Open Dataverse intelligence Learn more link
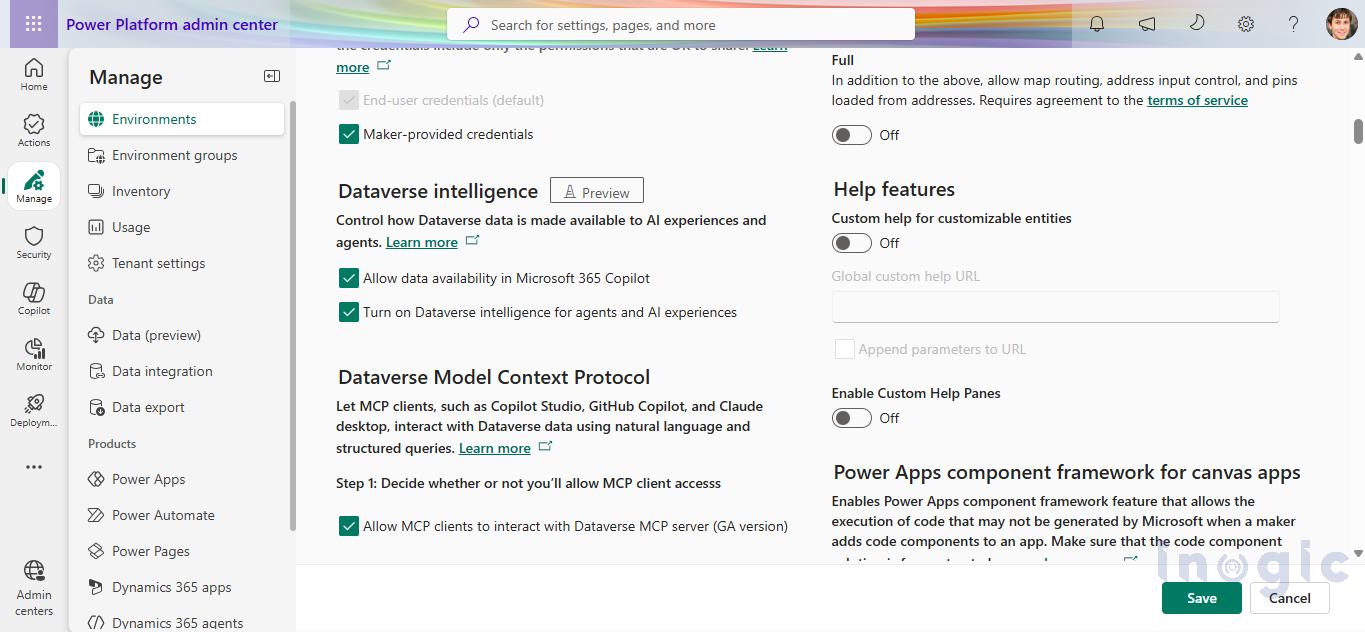 click(x=422, y=242)
